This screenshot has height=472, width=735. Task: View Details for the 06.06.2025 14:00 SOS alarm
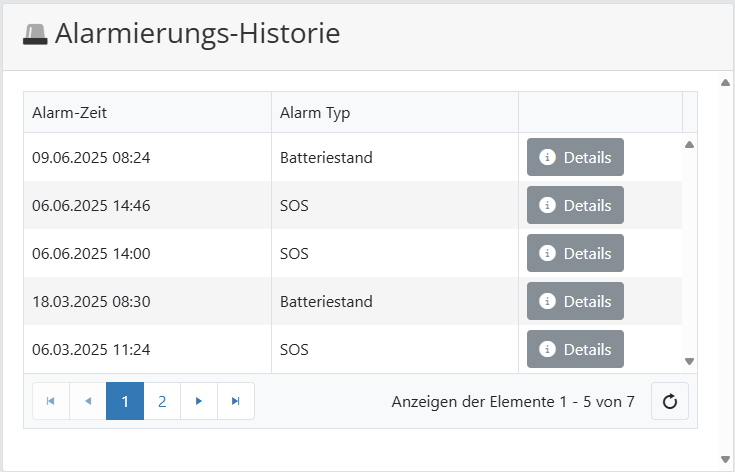point(575,253)
